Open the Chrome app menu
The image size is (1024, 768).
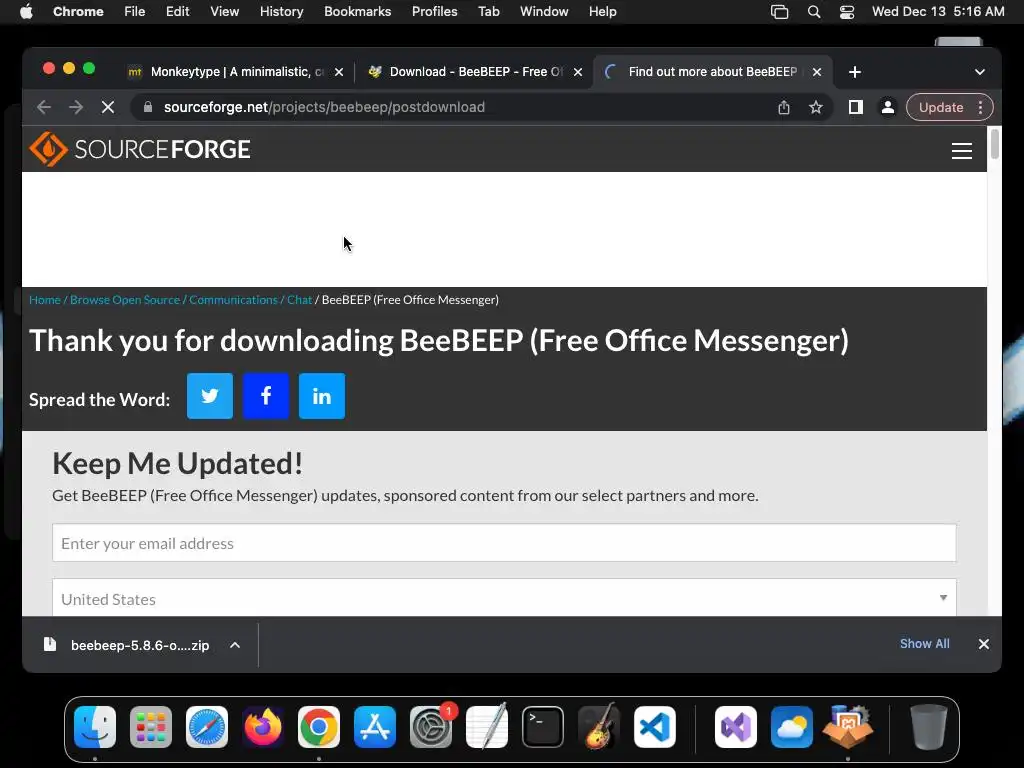78,11
